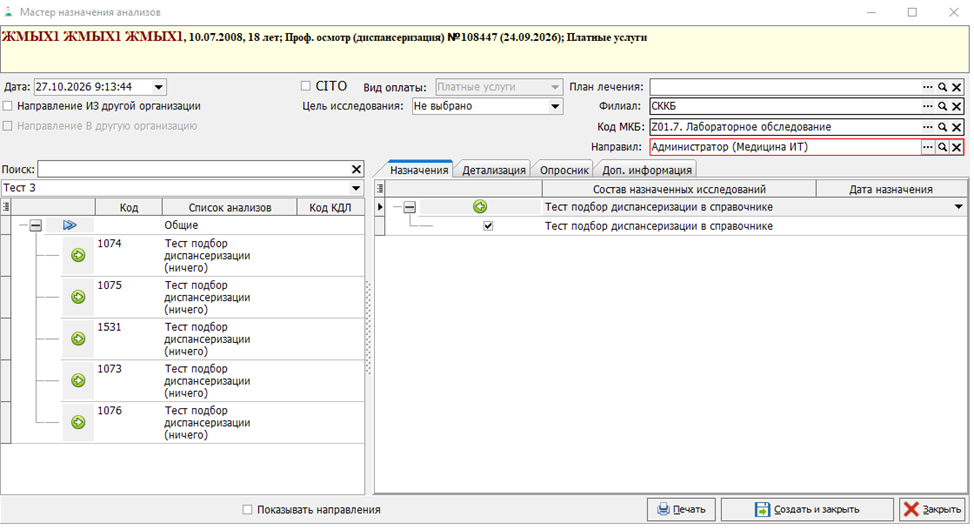Clear the План лечения field with X

(x=957, y=87)
